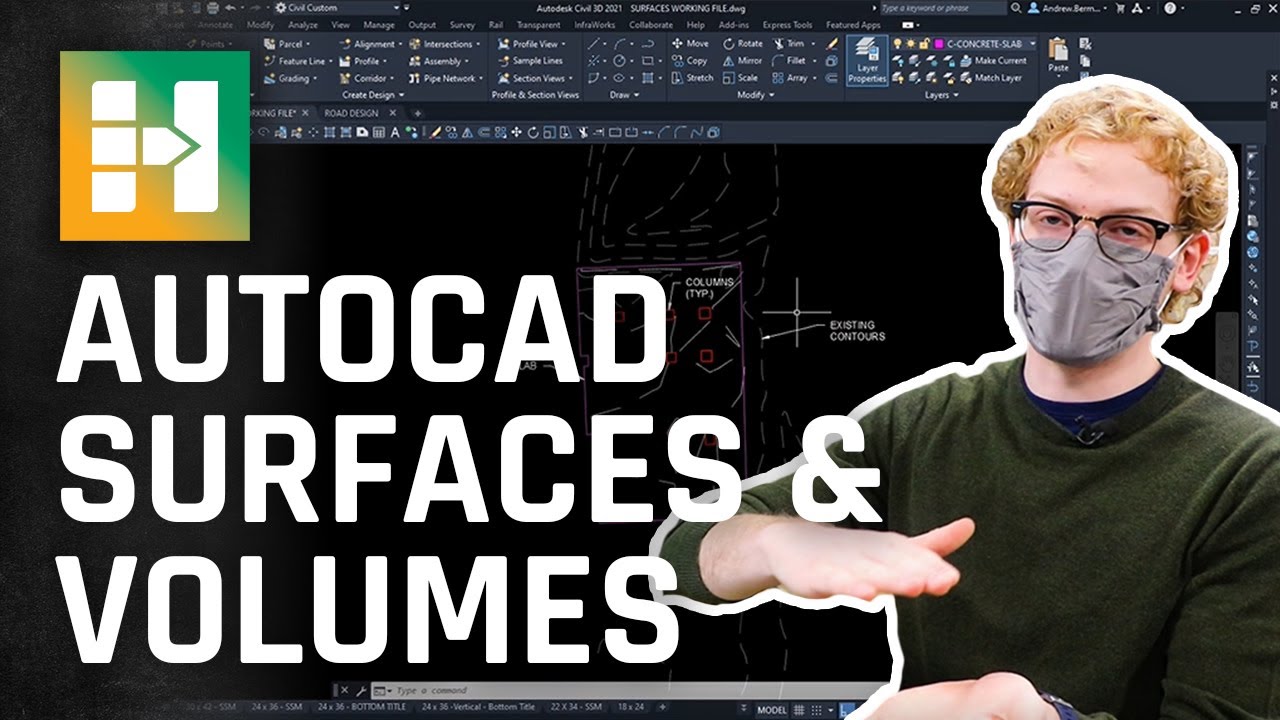
Task: Open the Intersections tool
Action: pos(445,44)
